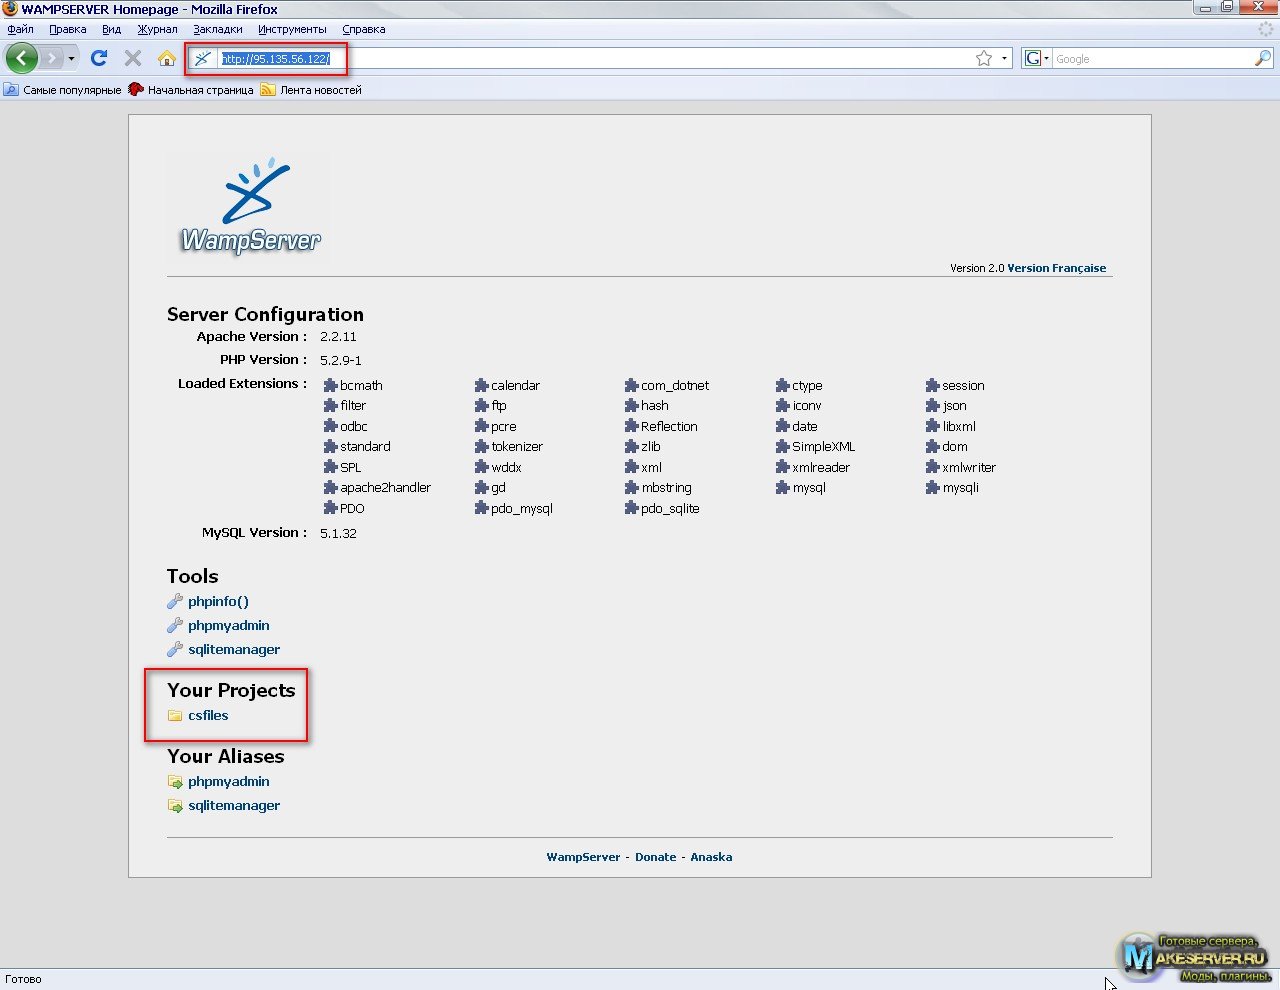Click the wrench icon beside phpinfo()
The width and height of the screenshot is (1280, 990).
[175, 601]
